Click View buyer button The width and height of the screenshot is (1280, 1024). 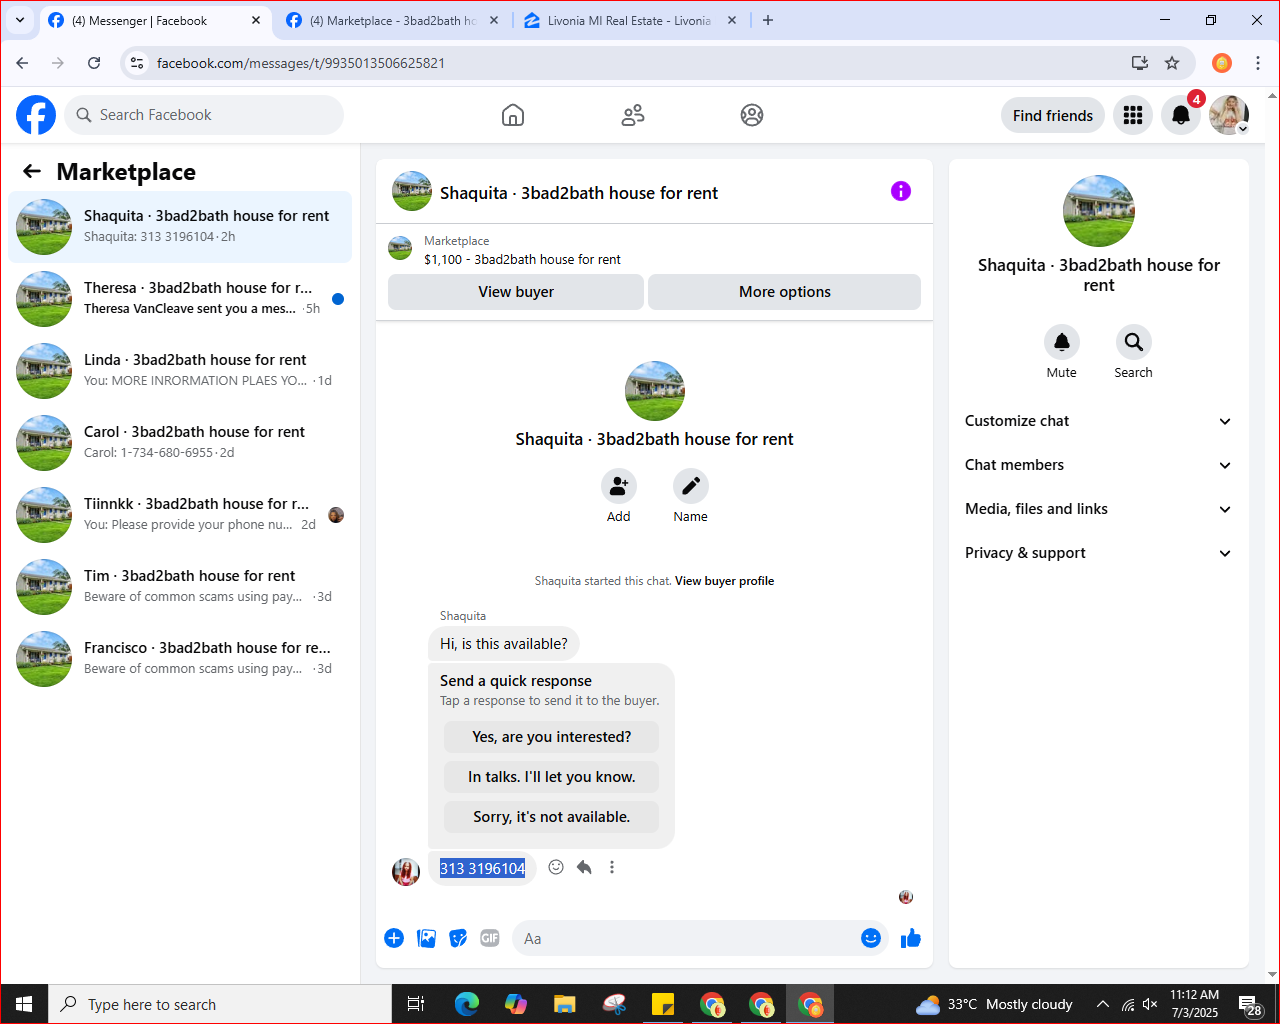point(516,292)
